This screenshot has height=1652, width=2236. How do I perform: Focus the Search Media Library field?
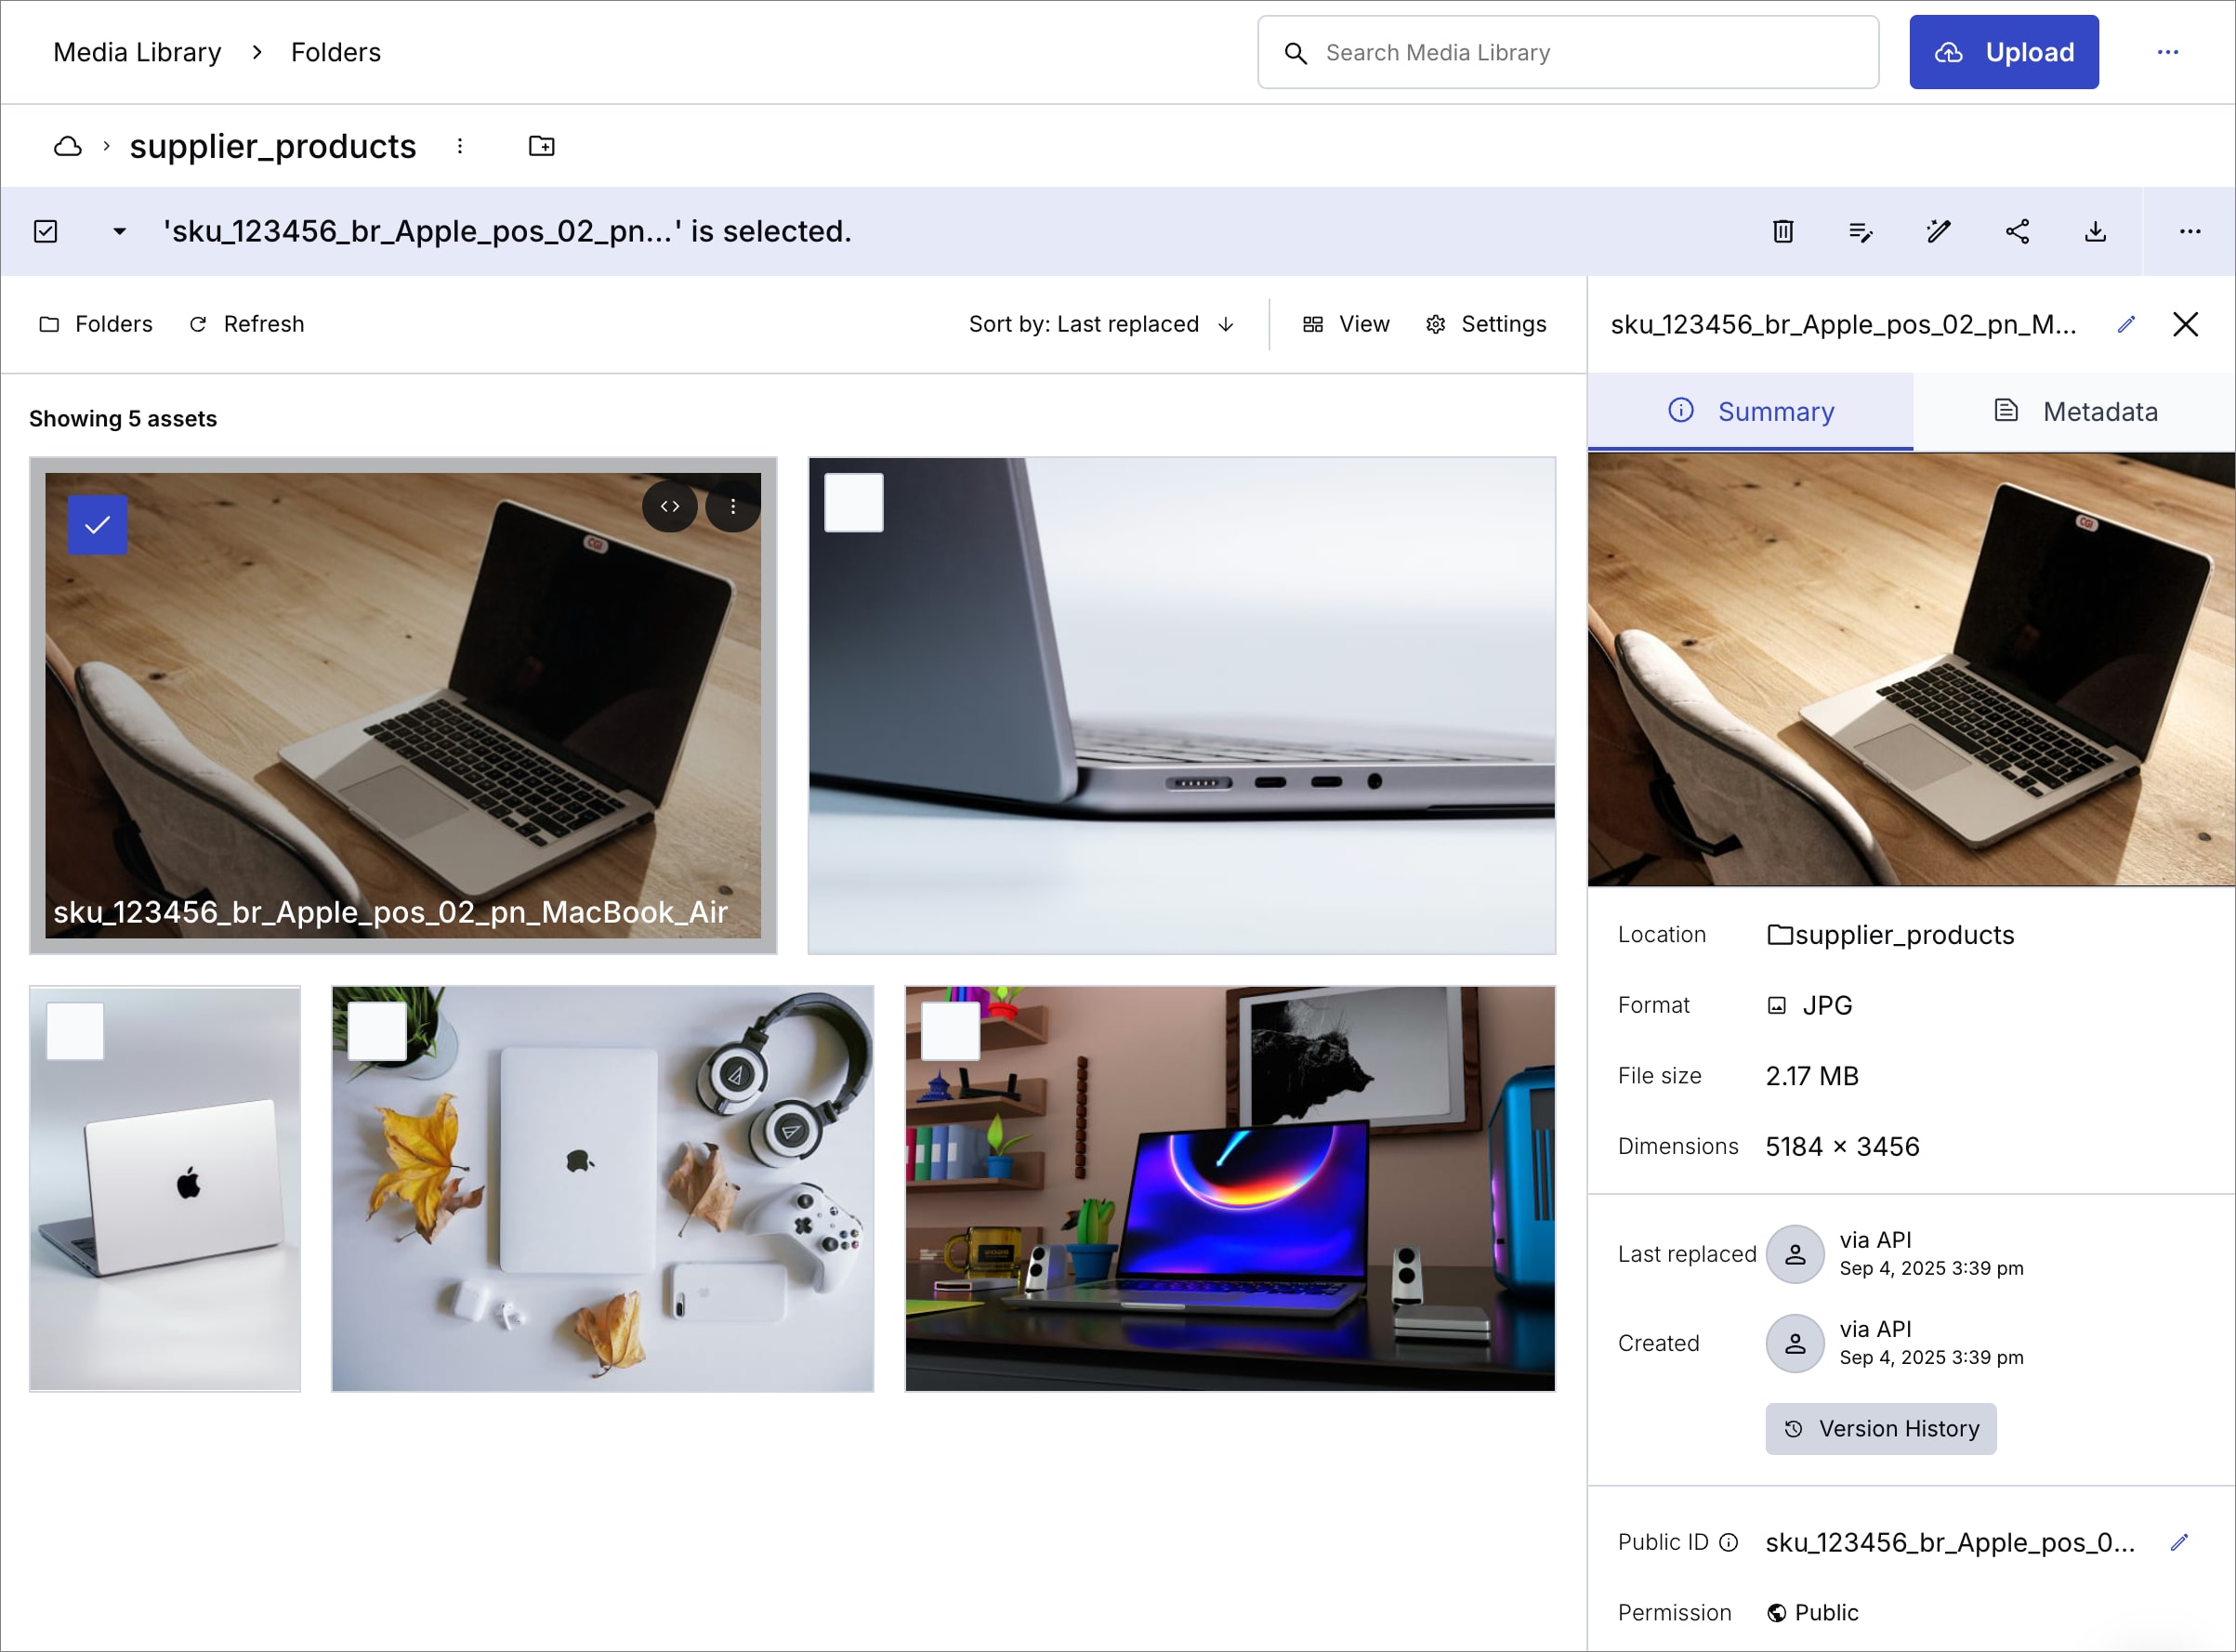coord(1567,52)
